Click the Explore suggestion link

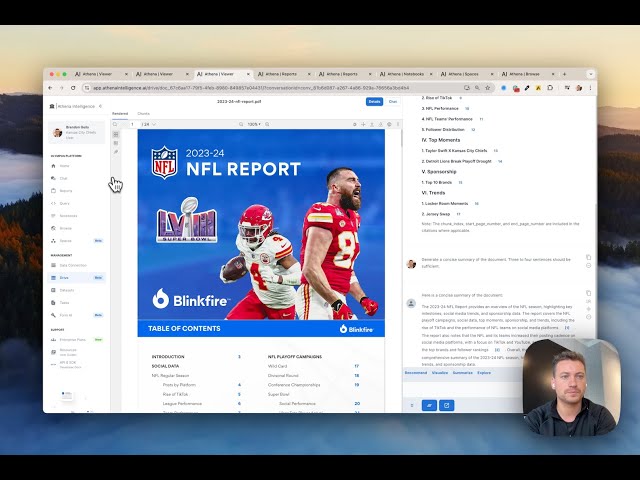(484, 373)
